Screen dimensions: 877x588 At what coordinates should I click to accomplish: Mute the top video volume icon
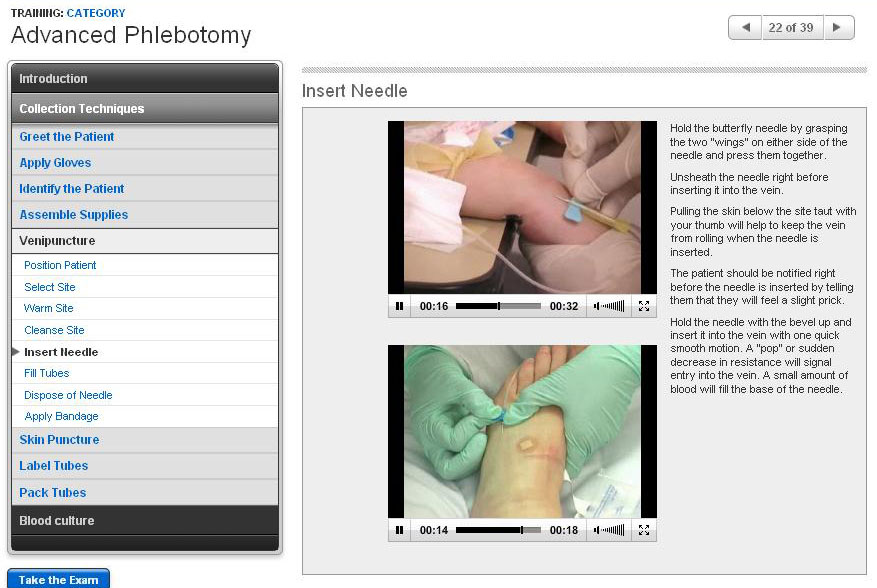(598, 306)
